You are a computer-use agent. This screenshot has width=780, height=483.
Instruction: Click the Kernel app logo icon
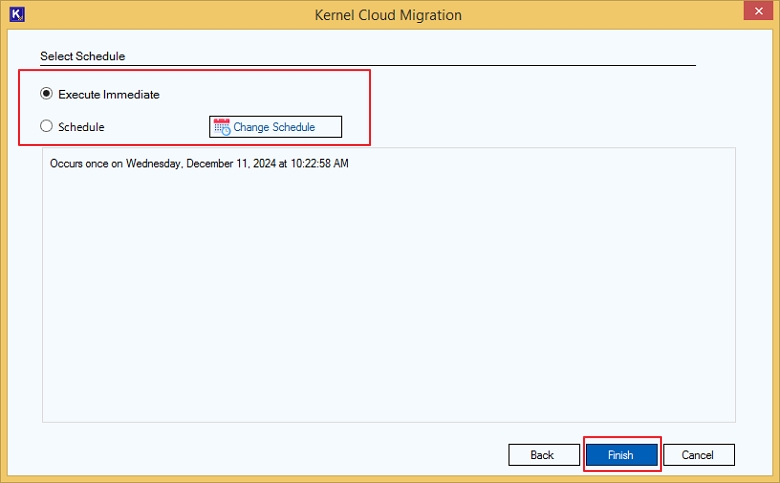(17, 14)
